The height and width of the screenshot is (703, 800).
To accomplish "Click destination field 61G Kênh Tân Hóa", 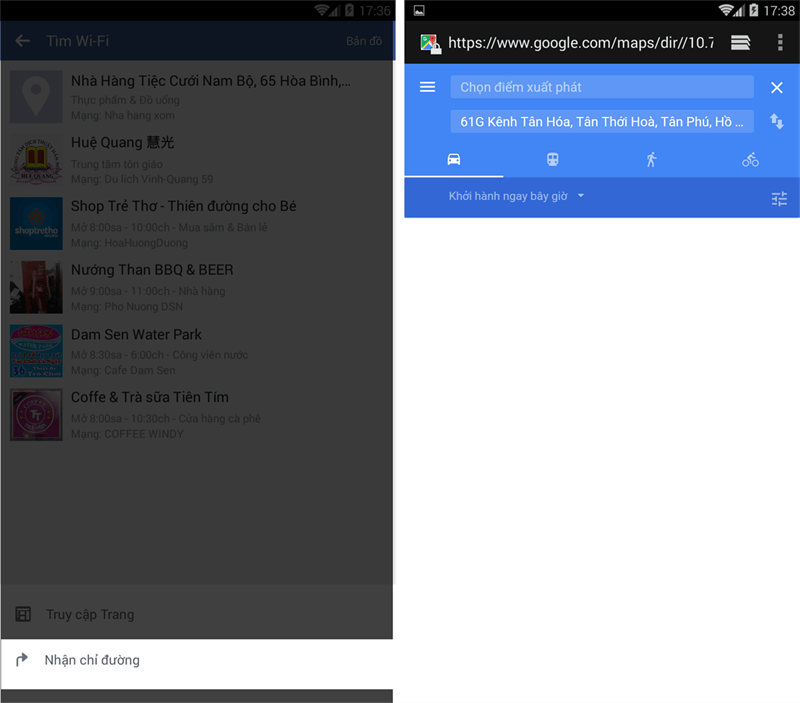I will pos(602,121).
